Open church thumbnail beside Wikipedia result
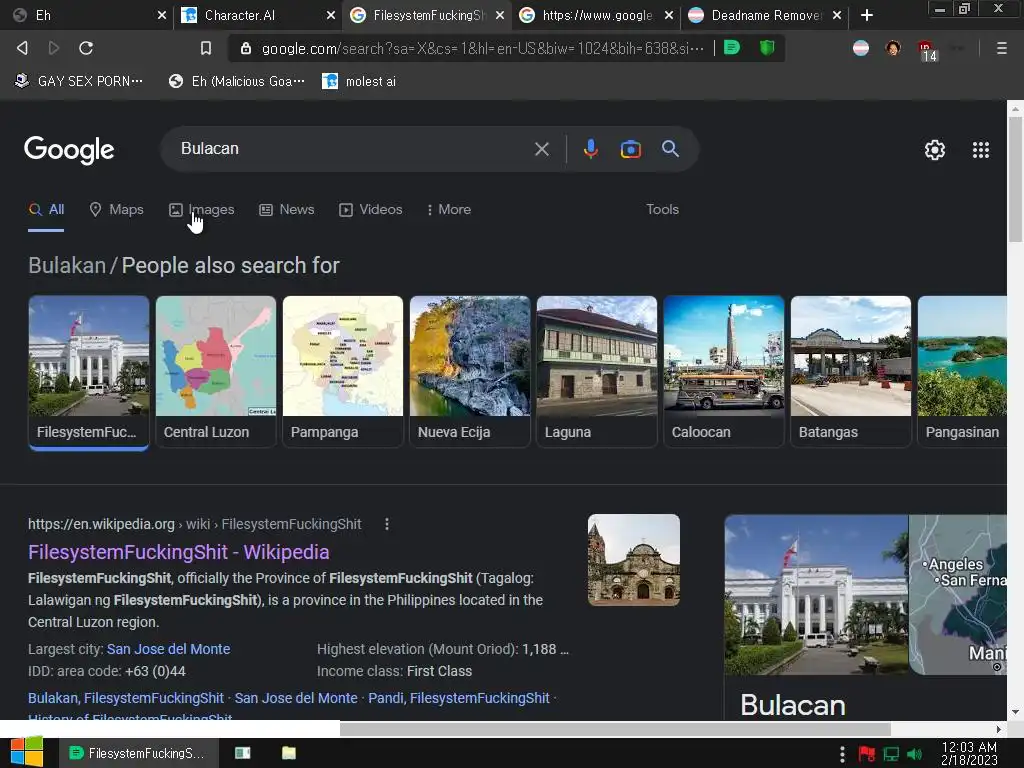Viewport: 1024px width, 768px height. pyautogui.click(x=633, y=560)
